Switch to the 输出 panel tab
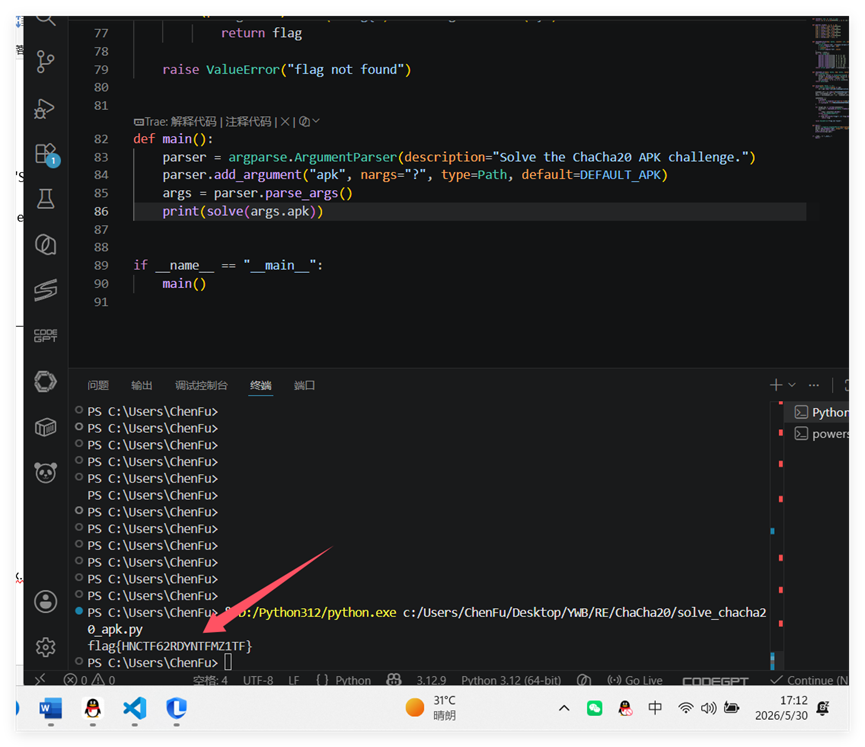The image size is (865, 747). [142, 385]
